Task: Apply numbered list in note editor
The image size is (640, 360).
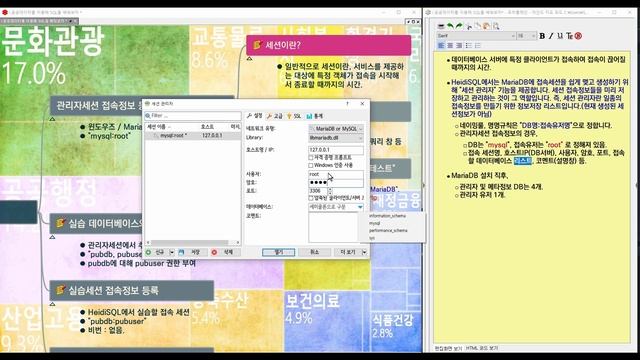Action: click(478, 46)
